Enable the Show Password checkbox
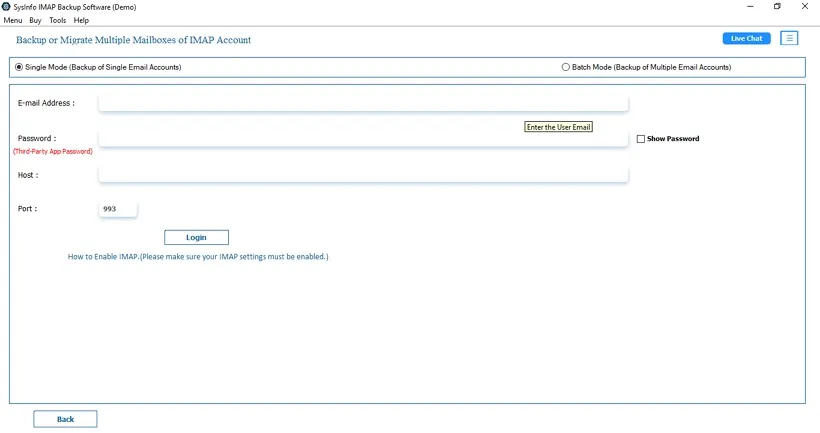This screenshot has height=433, width=820. (641, 139)
